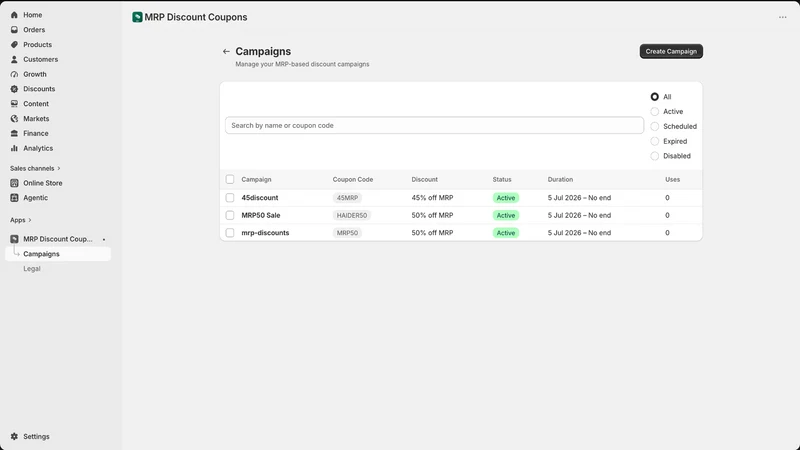Screen dimensions: 800x450
Task: Click the Create Campaign button
Action: (671, 51)
